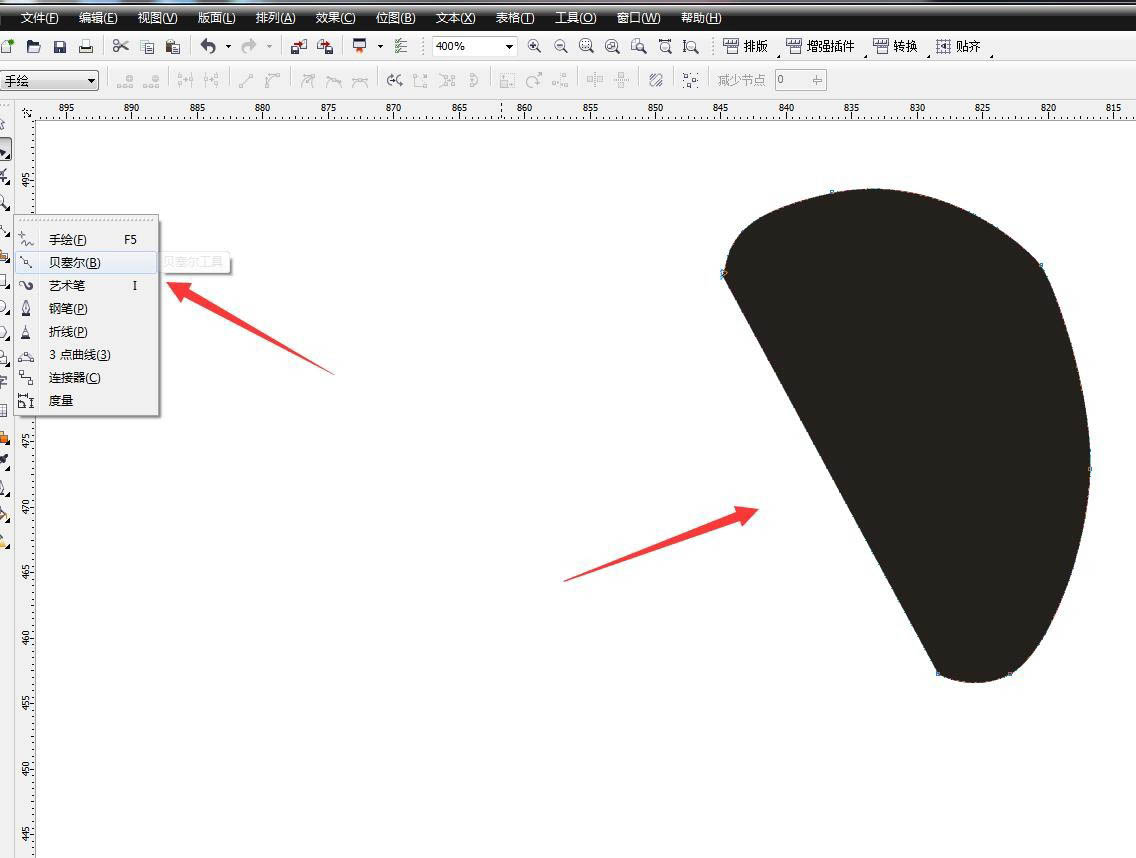Click the Zoom In magnifier icon
This screenshot has width=1136, height=858.
pyautogui.click(x=534, y=47)
